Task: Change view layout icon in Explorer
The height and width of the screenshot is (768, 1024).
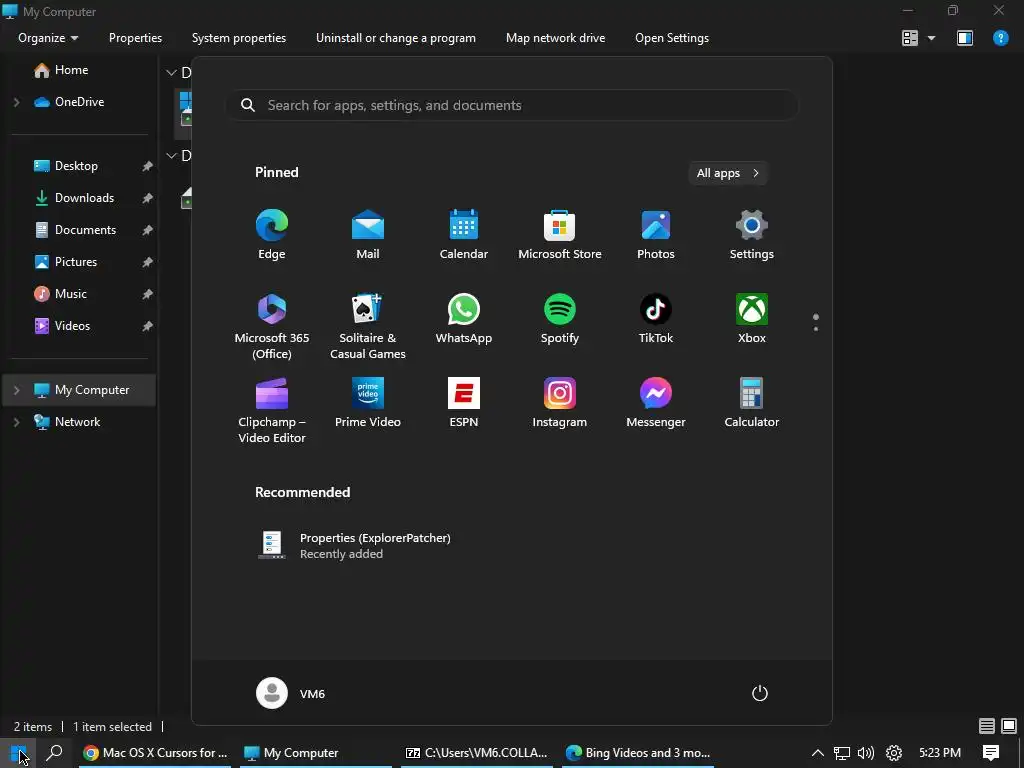Action: pyautogui.click(x=910, y=38)
